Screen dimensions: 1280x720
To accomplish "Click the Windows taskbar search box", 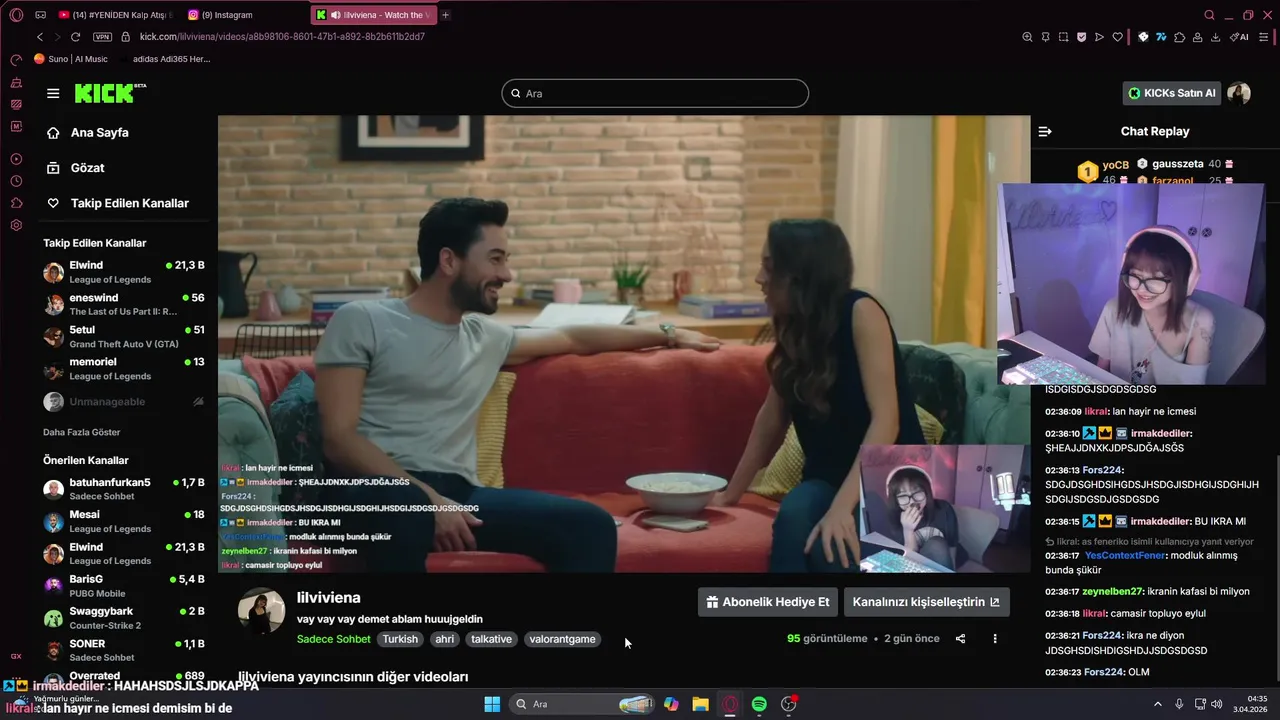I will coord(584,704).
